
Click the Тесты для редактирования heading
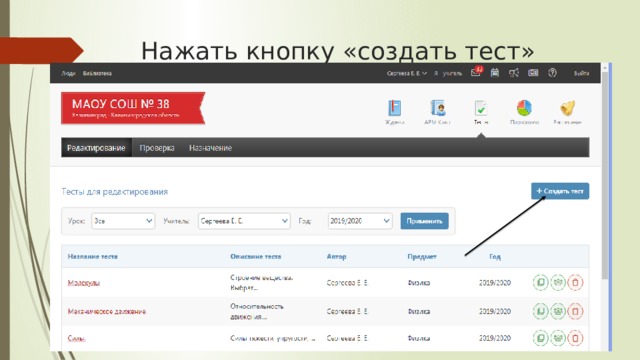pyautogui.click(x=115, y=192)
